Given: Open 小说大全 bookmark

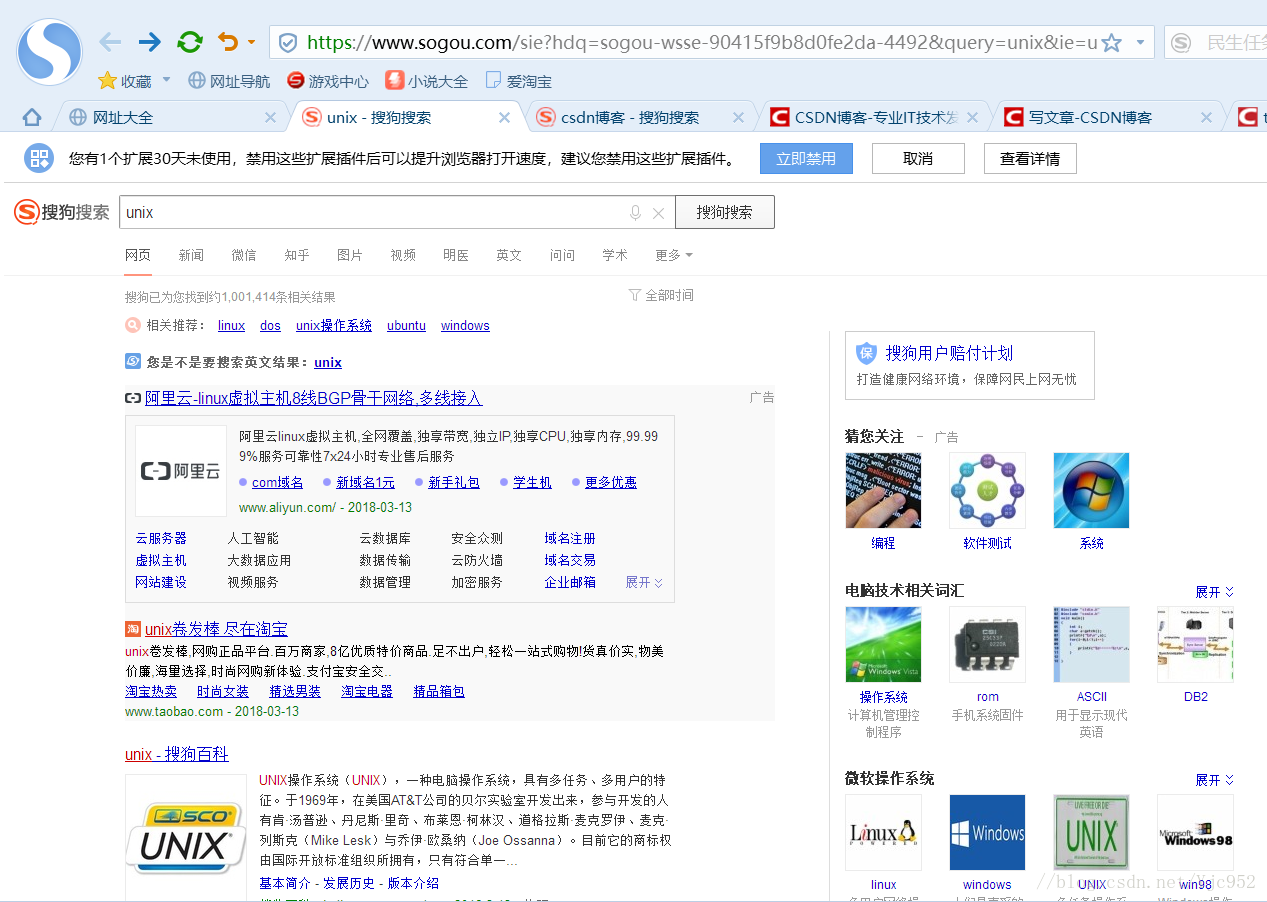Looking at the screenshot, I should point(427,81).
